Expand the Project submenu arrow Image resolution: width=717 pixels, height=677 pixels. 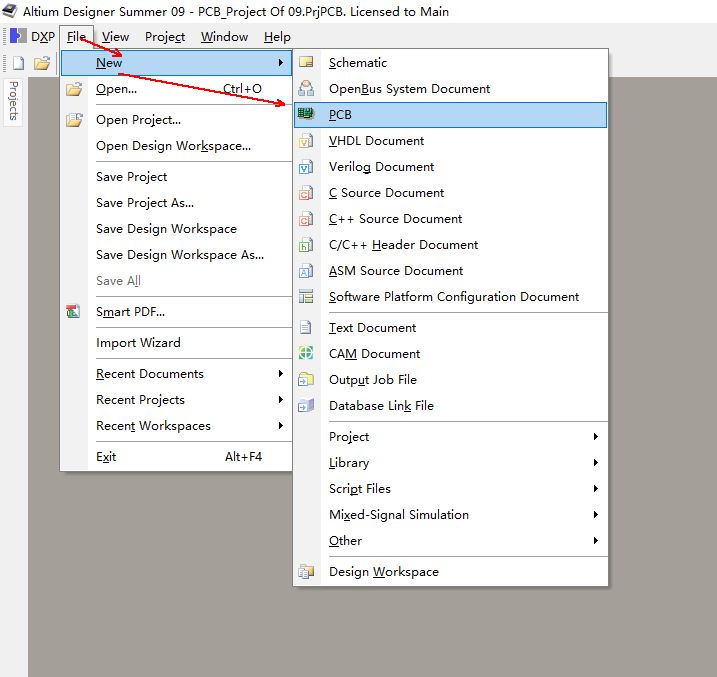pyautogui.click(x=595, y=437)
